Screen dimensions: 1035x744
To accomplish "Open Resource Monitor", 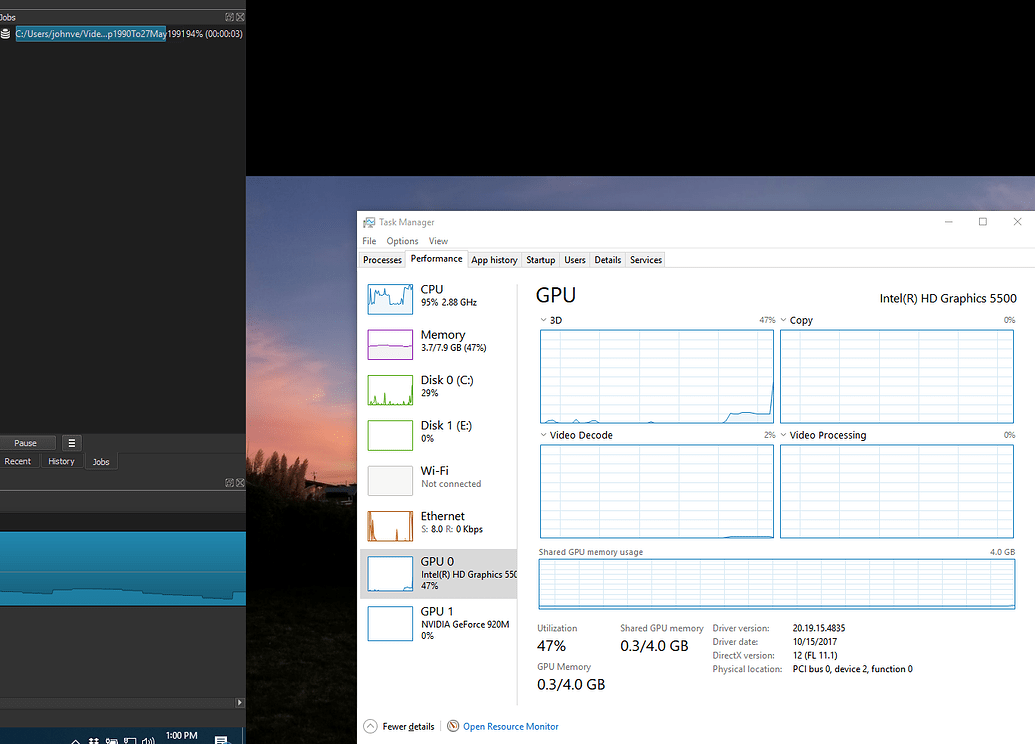I will click(508, 726).
